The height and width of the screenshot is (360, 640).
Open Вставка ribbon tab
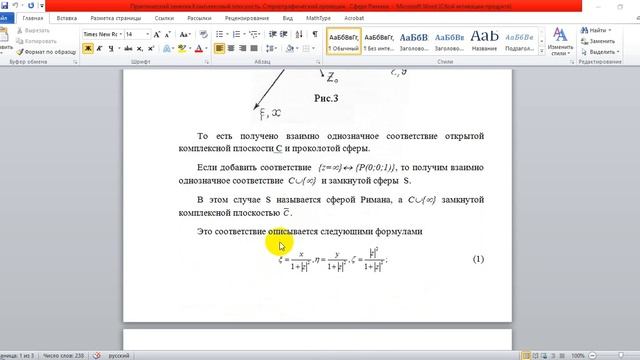(67, 18)
